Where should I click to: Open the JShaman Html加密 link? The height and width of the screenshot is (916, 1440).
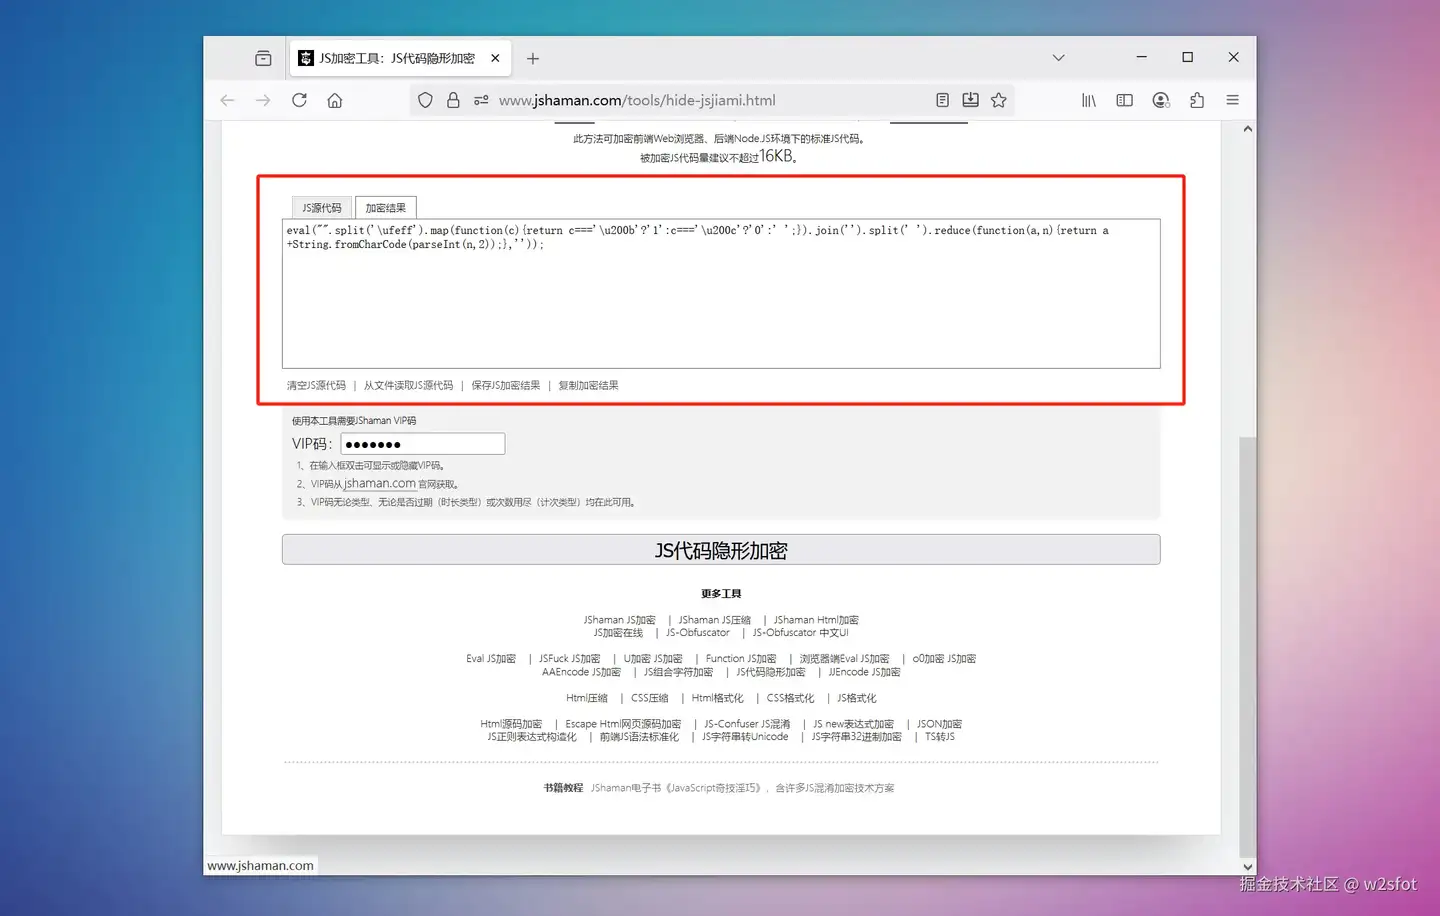pyautogui.click(x=816, y=620)
